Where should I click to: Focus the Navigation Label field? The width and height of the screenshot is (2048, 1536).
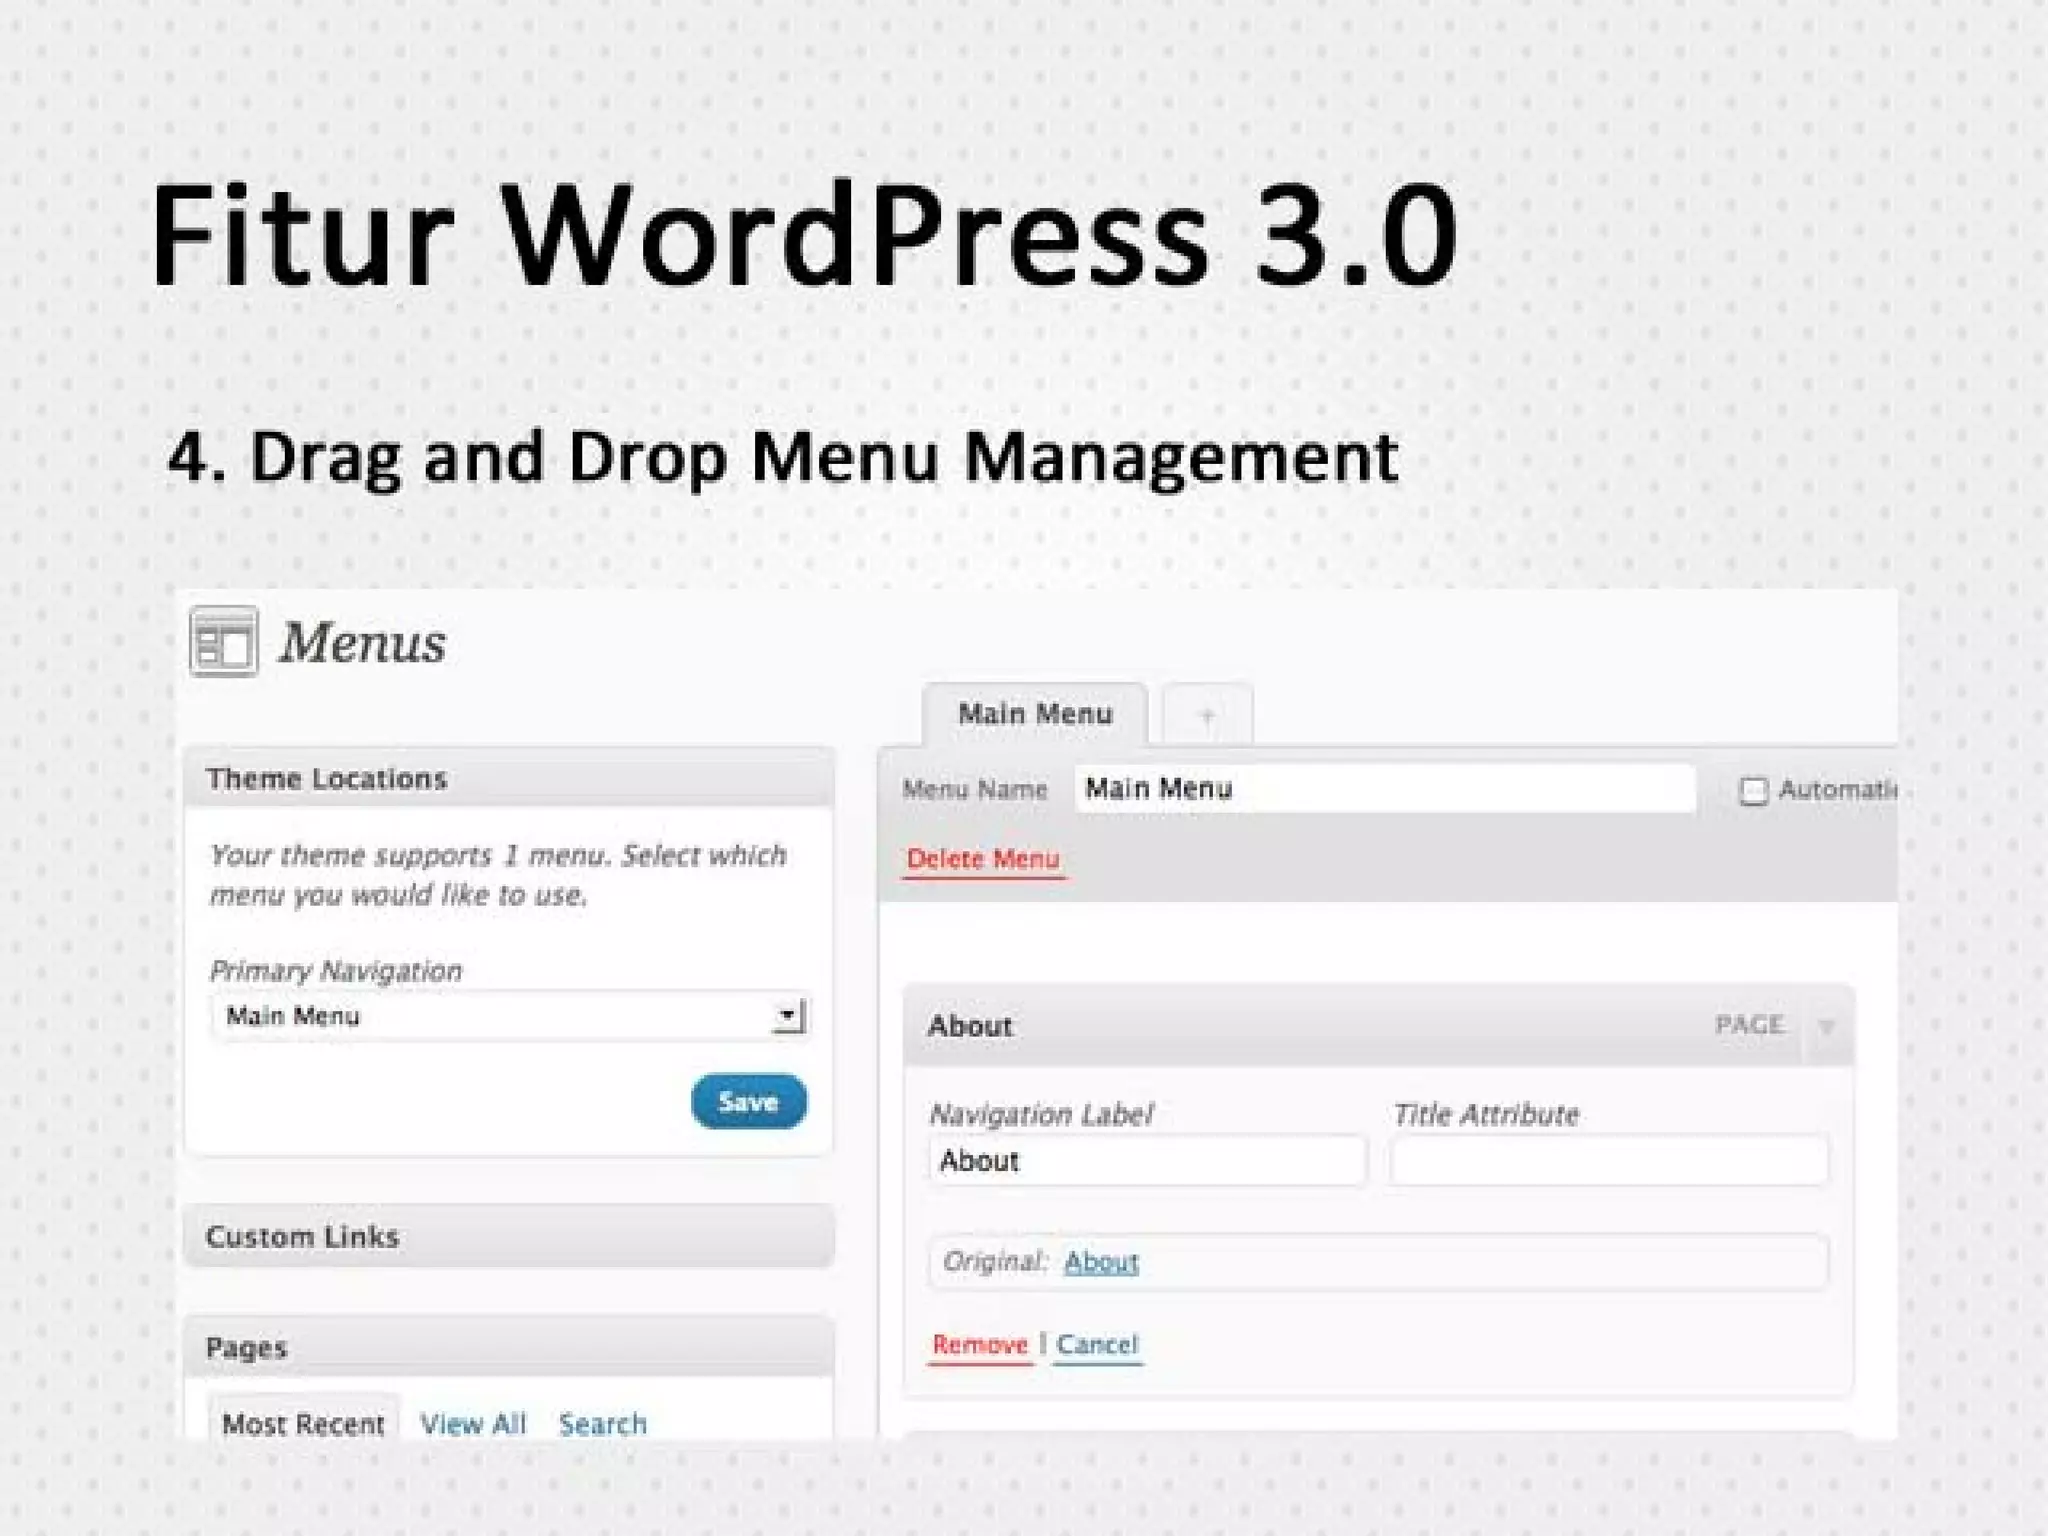pos(1147,1161)
